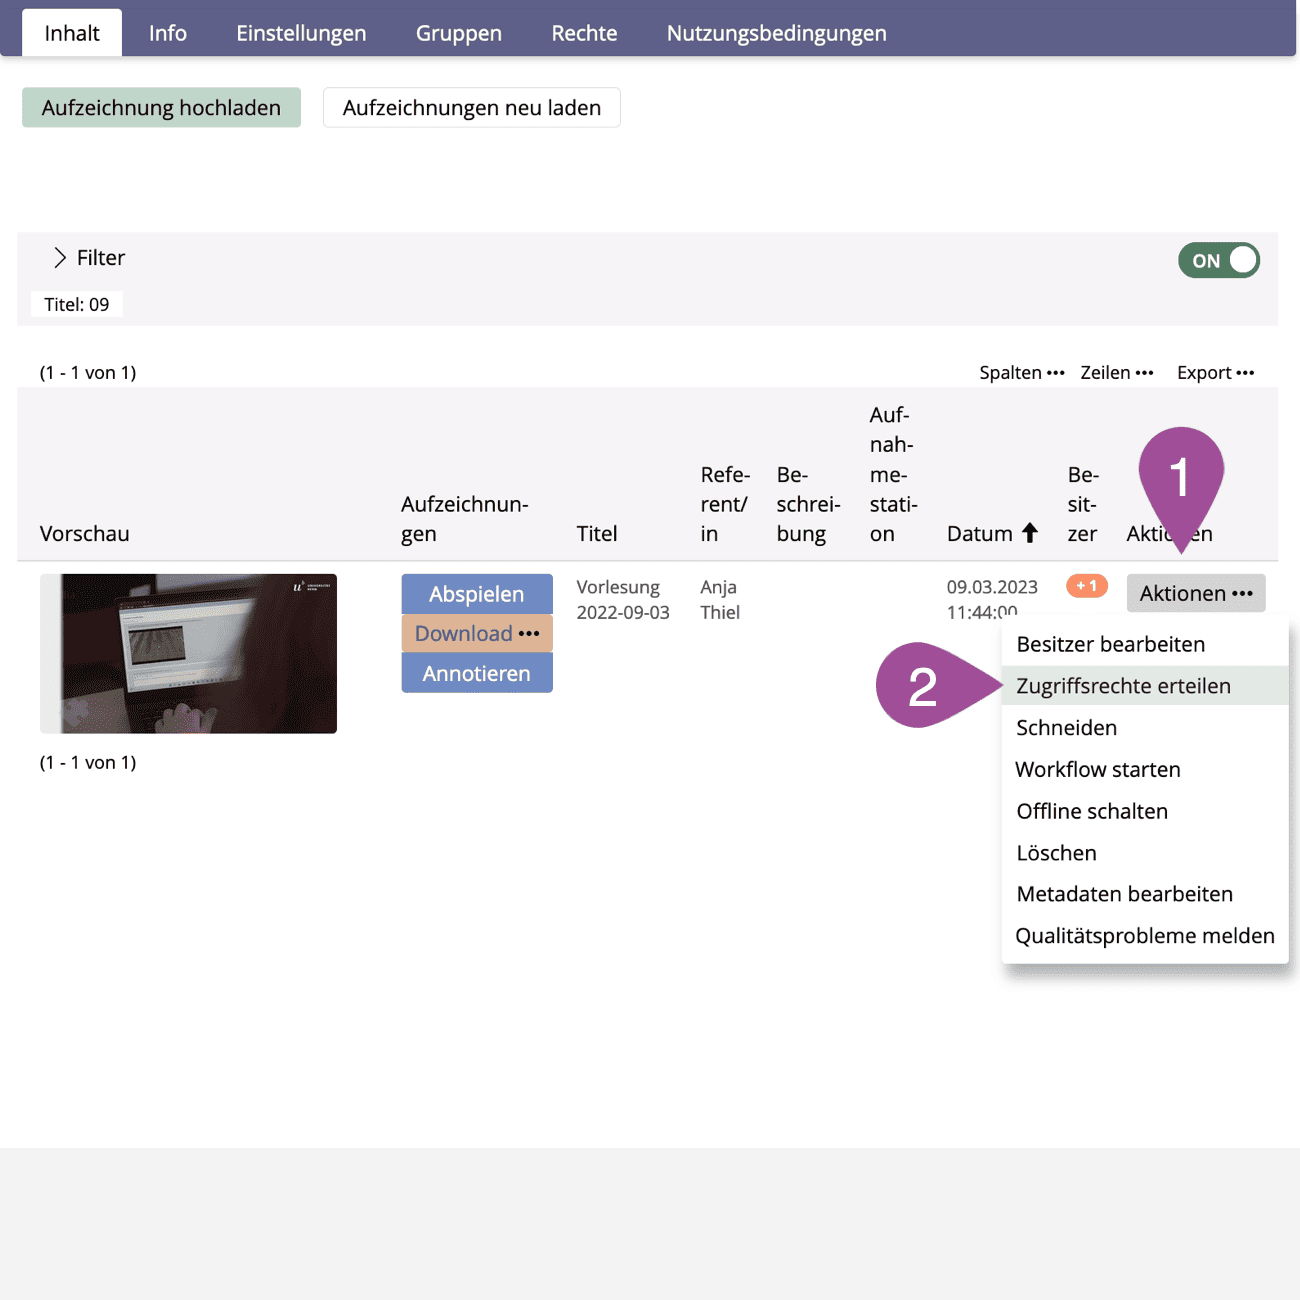This screenshot has height=1300, width=1300.
Task: Expand the Filter section chevron
Action: [x=60, y=258]
